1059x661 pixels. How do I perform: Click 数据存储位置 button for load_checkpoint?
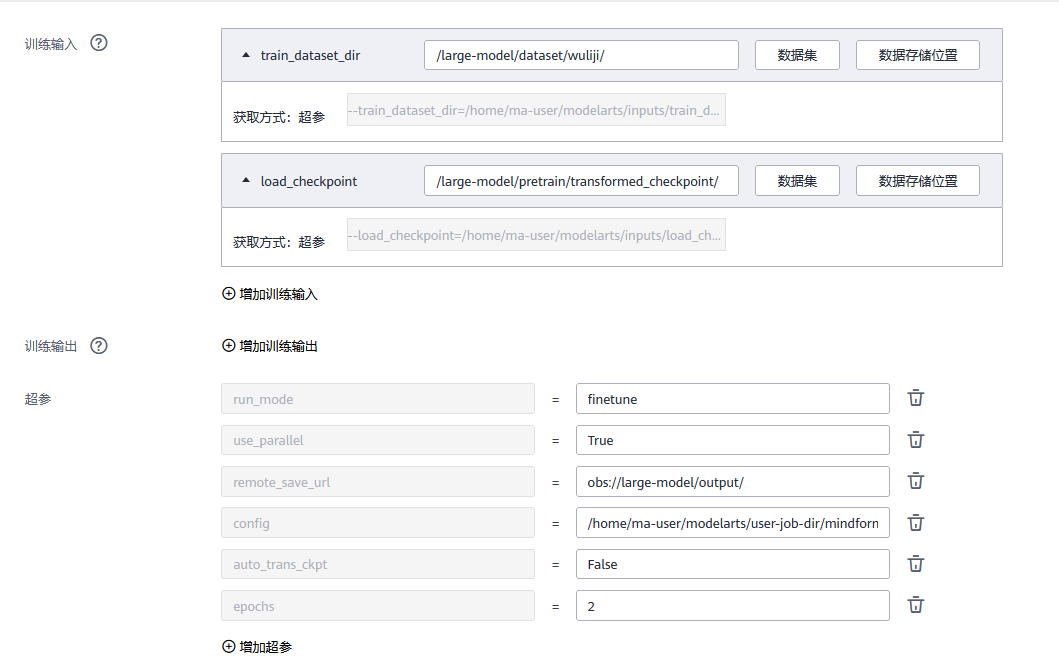tap(917, 180)
